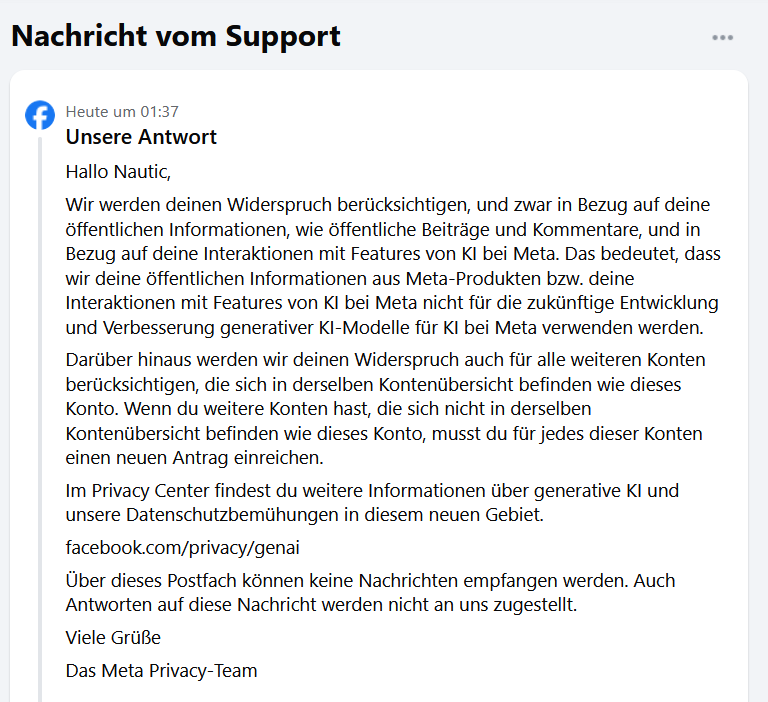The height and width of the screenshot is (702, 768).
Task: Click the 'Hallo Nautic,' greeting line
Action: [x=118, y=172]
